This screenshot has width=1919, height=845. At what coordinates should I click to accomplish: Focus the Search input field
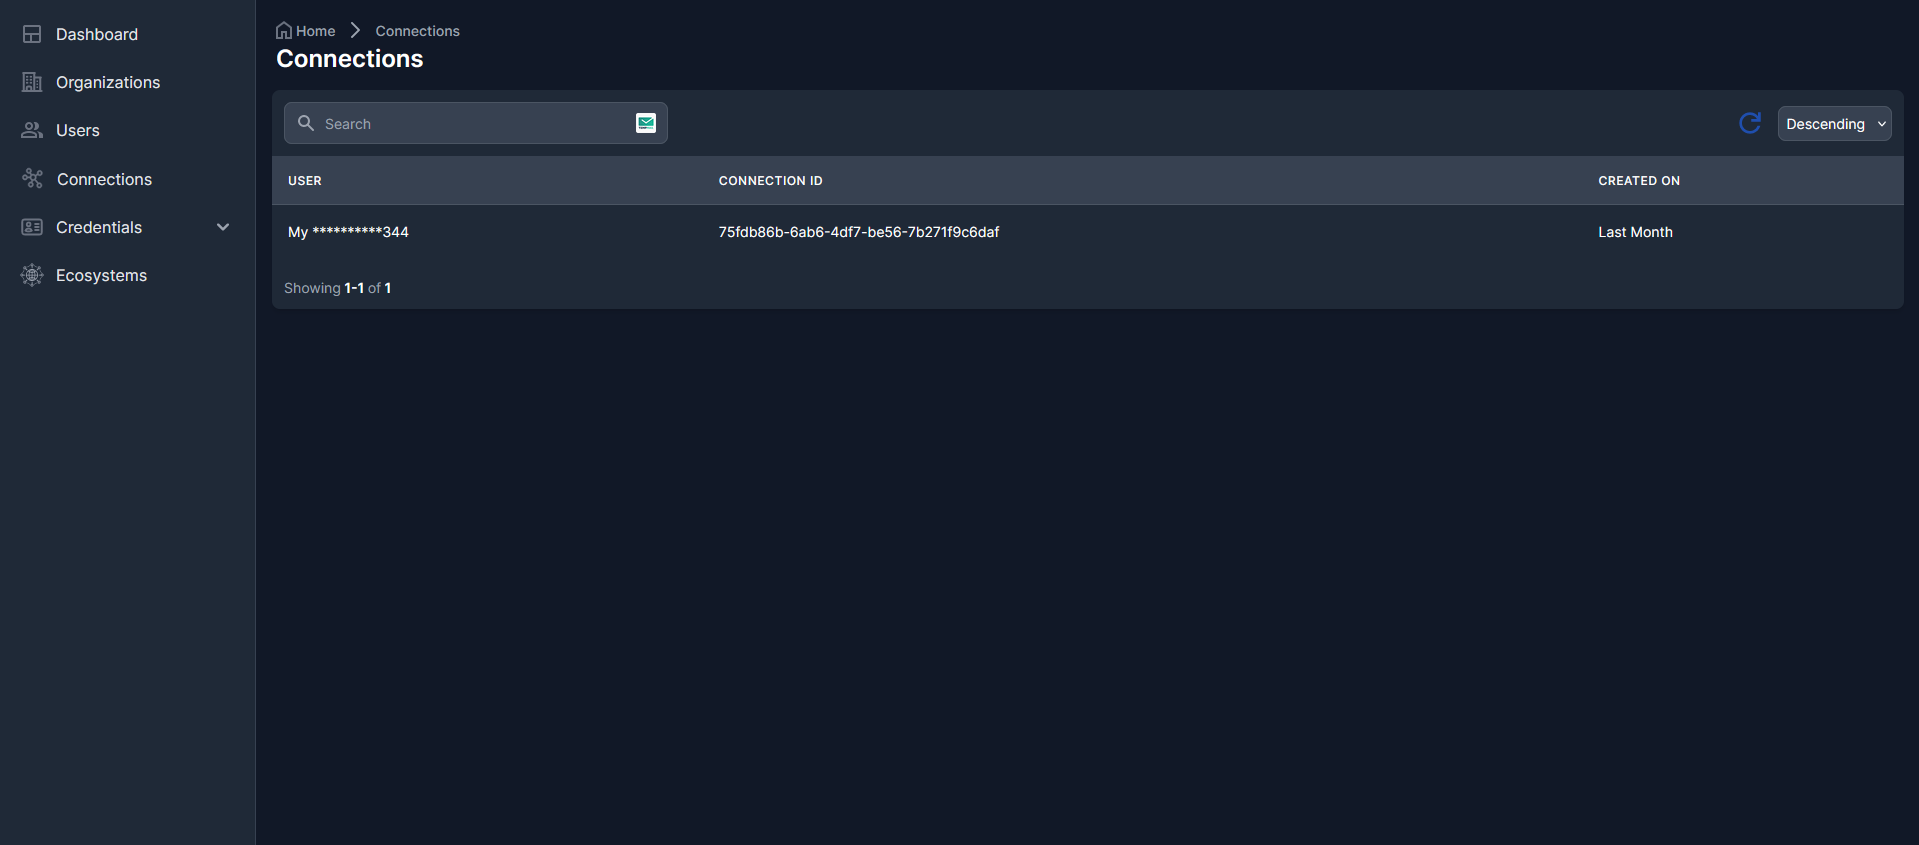tap(476, 123)
